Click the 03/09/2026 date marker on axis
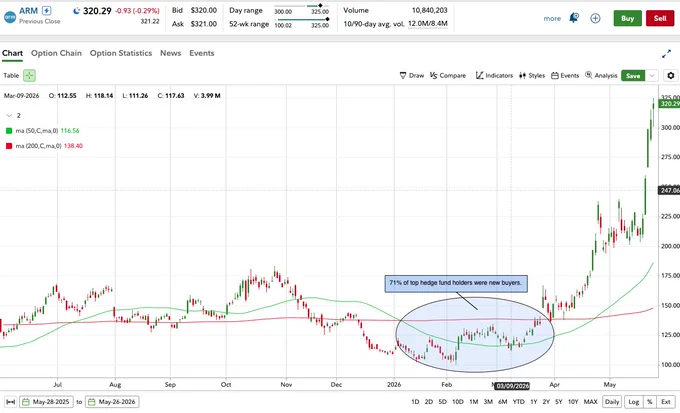Image resolution: width=680 pixels, height=413 pixels. coord(513,386)
